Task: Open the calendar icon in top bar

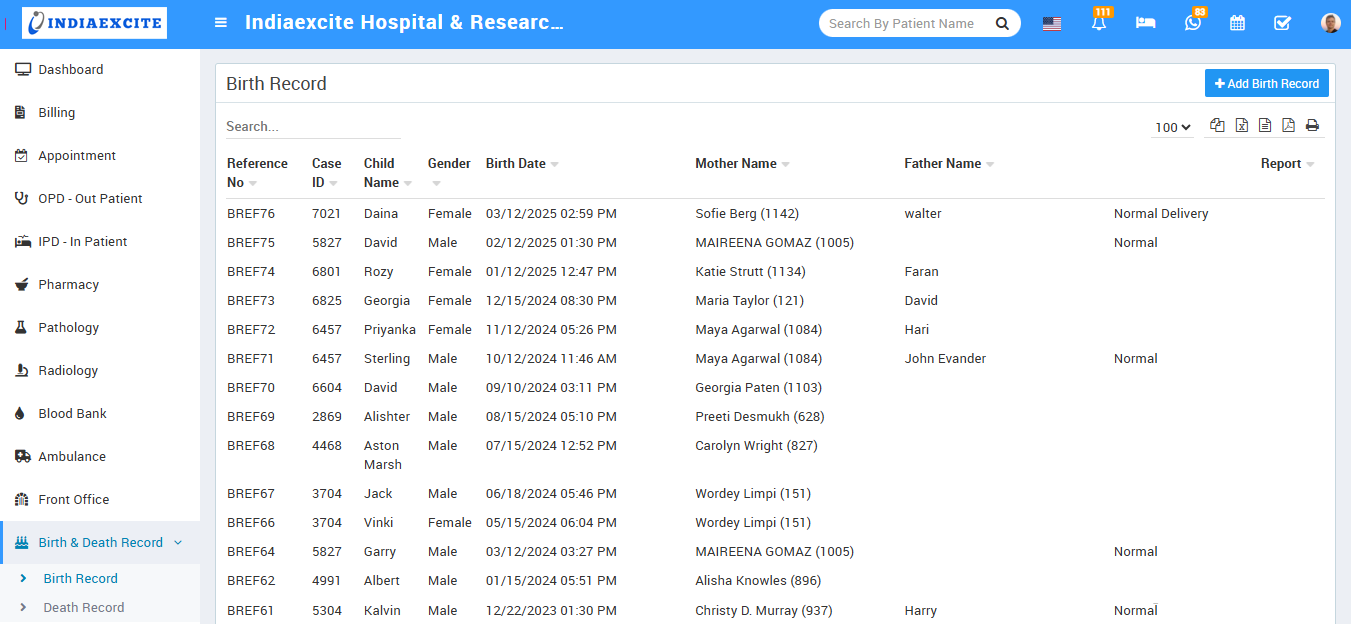Action: coord(1237,23)
